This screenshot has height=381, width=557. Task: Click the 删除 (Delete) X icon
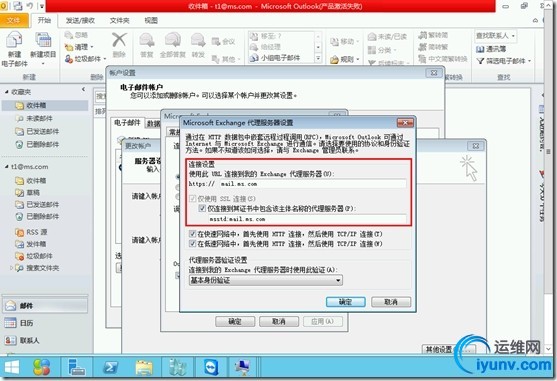click(119, 40)
